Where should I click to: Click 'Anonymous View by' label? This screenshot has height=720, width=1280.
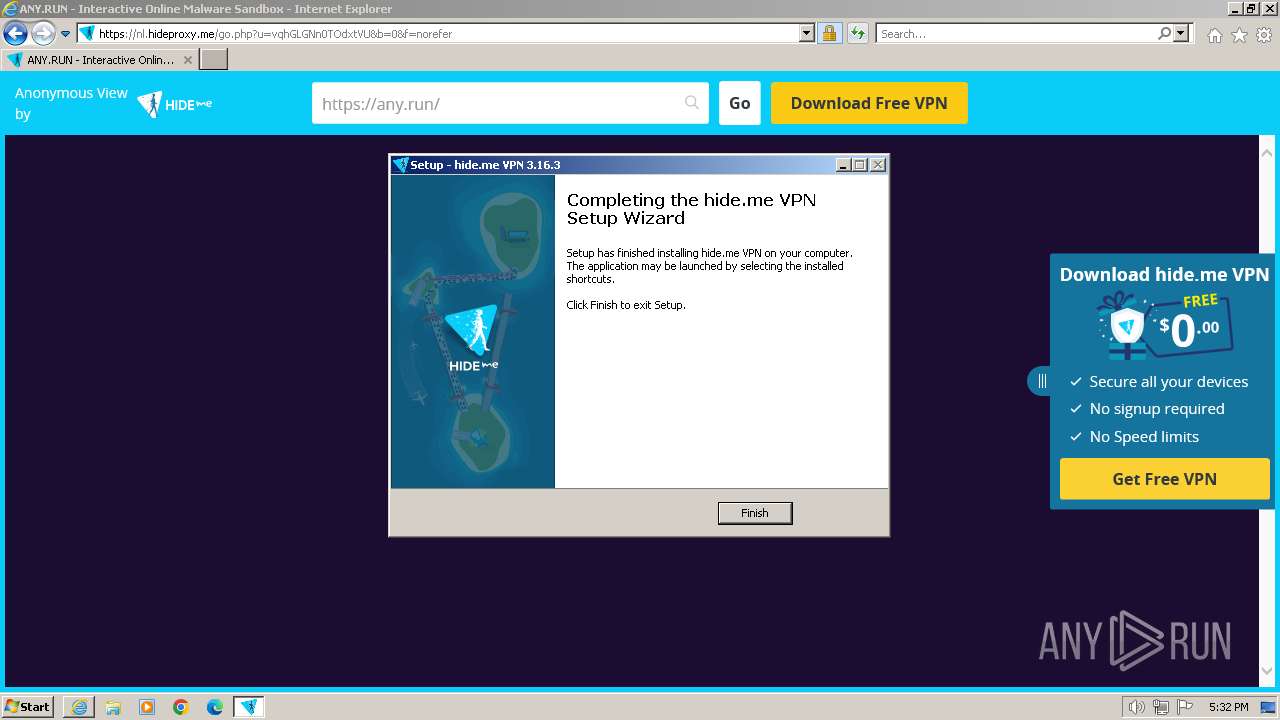tap(71, 103)
